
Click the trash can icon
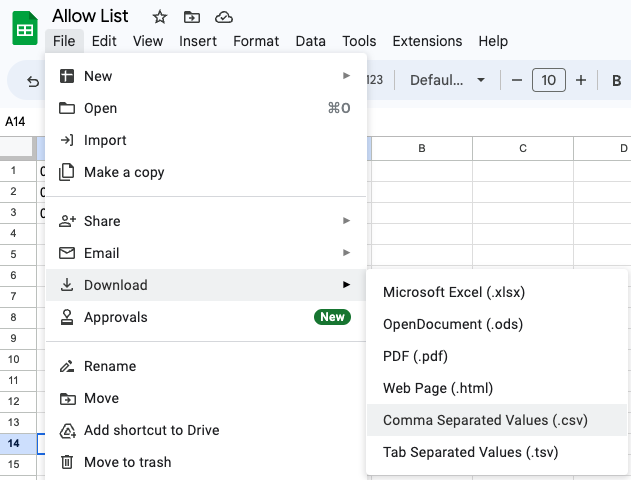pyautogui.click(x=67, y=462)
